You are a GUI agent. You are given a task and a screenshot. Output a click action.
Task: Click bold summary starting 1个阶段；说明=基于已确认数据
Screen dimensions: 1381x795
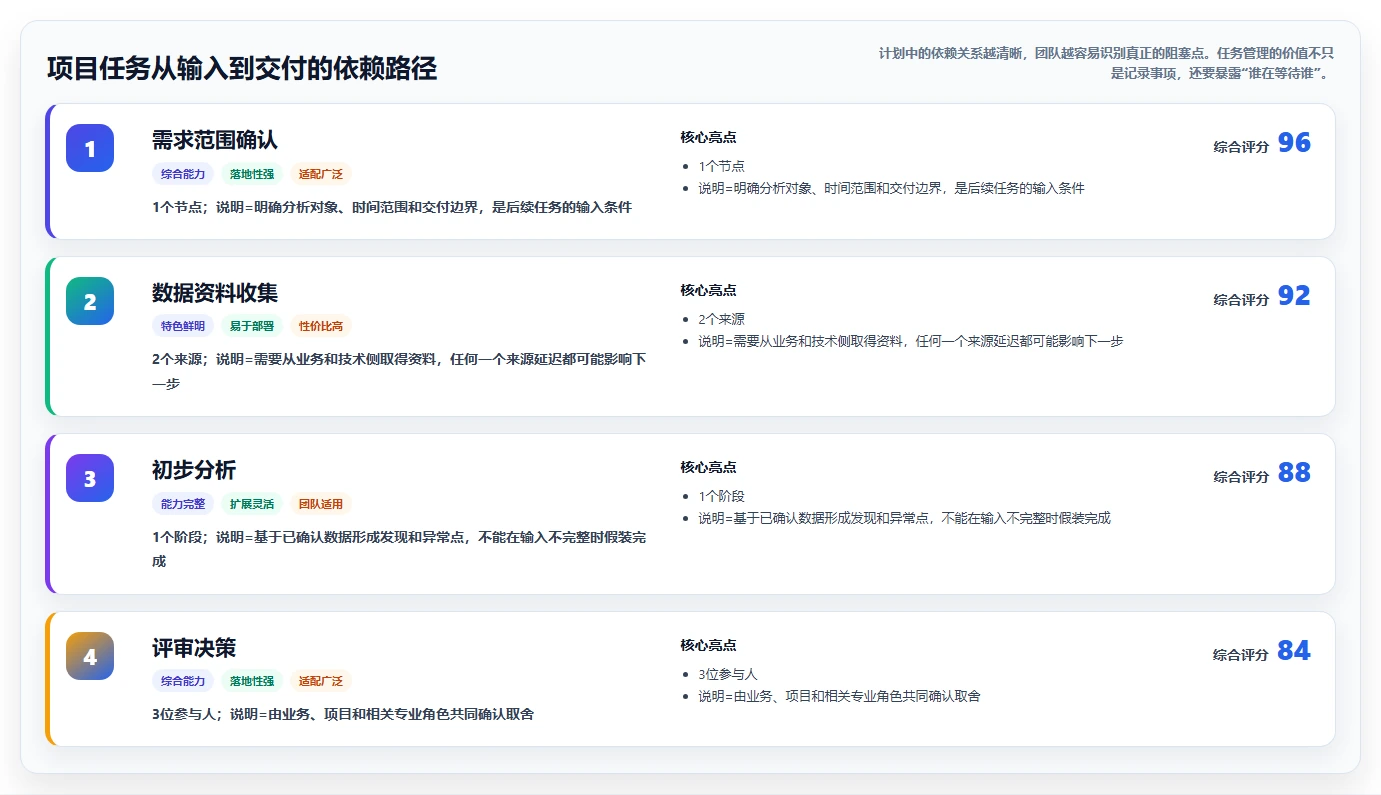click(x=399, y=549)
